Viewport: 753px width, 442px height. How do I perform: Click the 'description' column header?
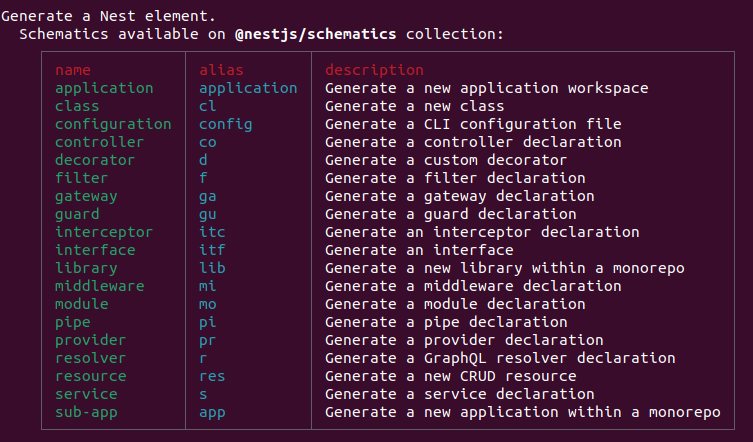click(x=374, y=70)
